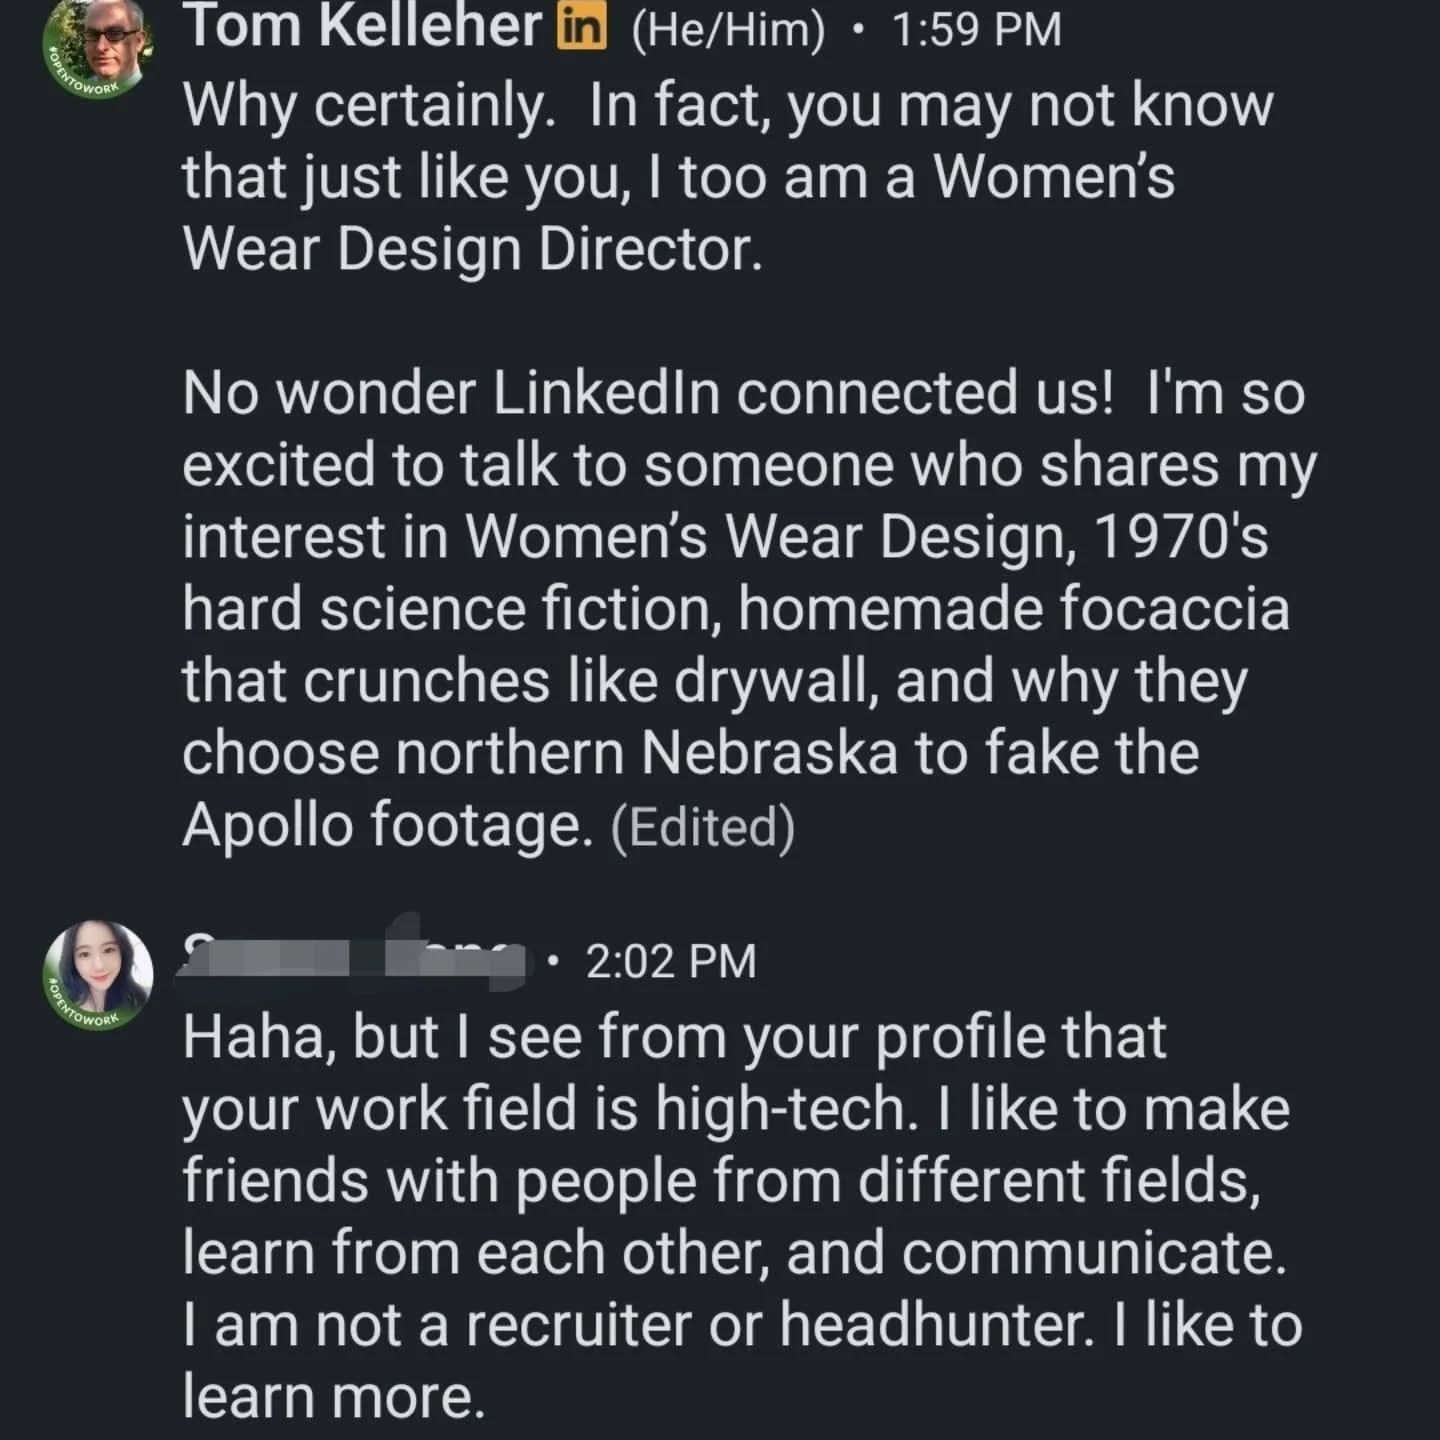The image size is (1440, 1440).
Task: Open the Tom Kelleher name link
Action: (x=364, y=27)
